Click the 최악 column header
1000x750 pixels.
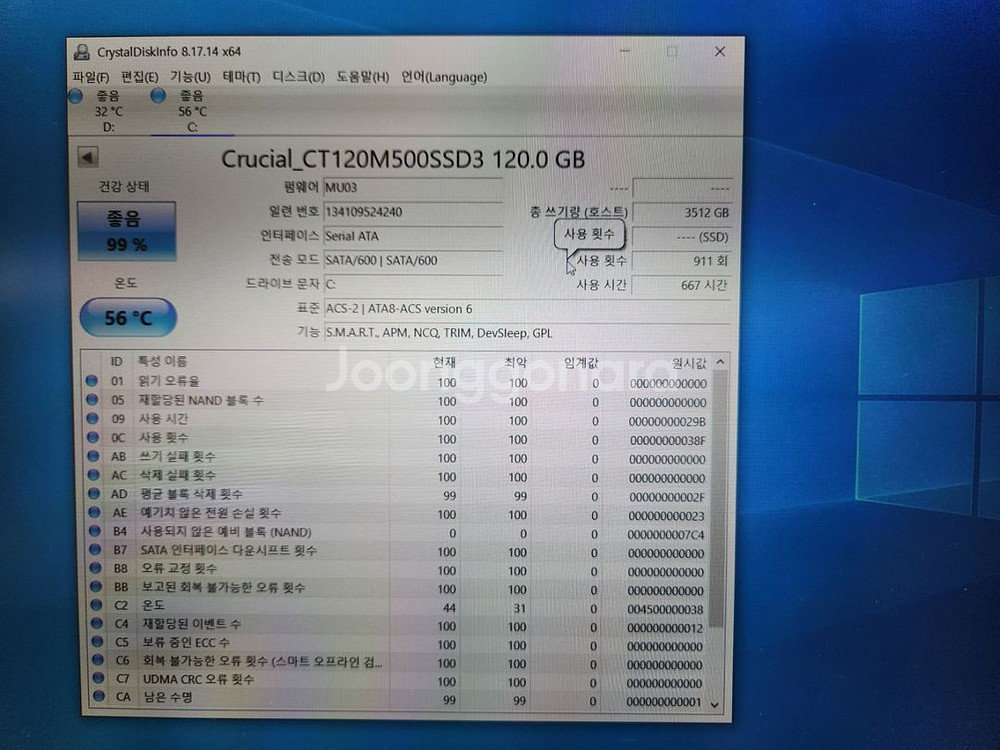[515, 362]
